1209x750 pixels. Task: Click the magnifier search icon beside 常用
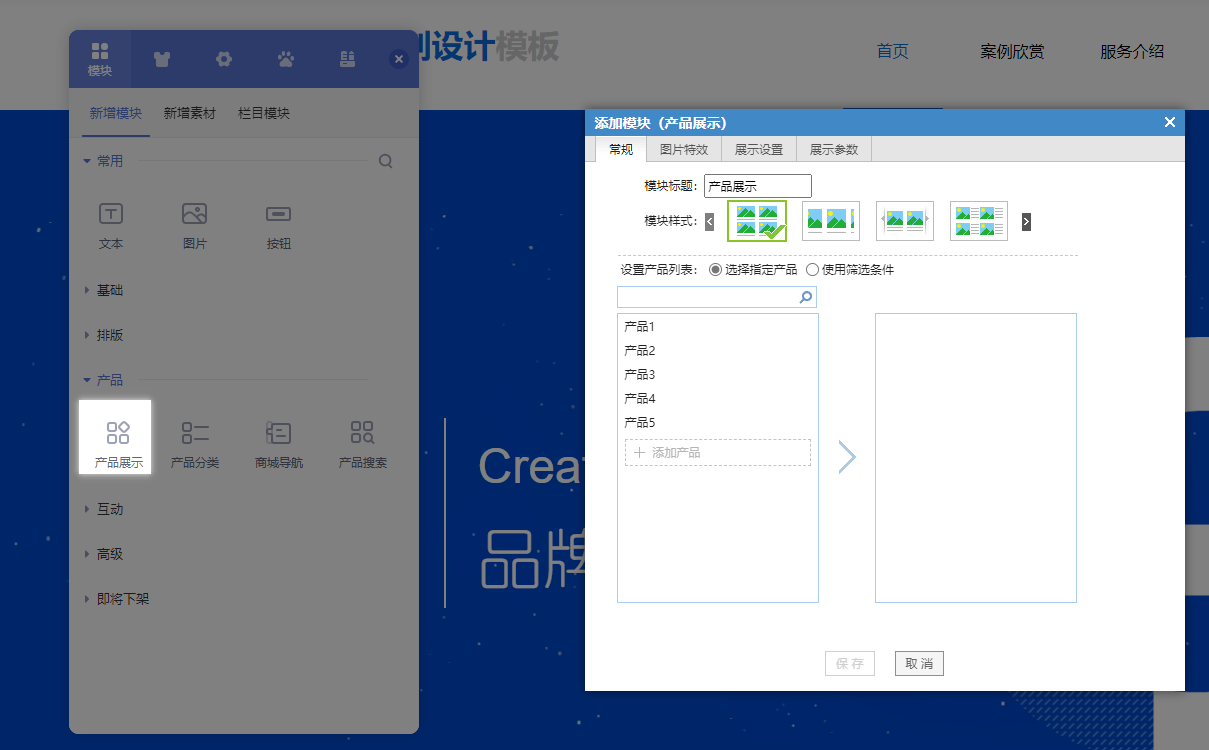pyautogui.click(x=386, y=160)
